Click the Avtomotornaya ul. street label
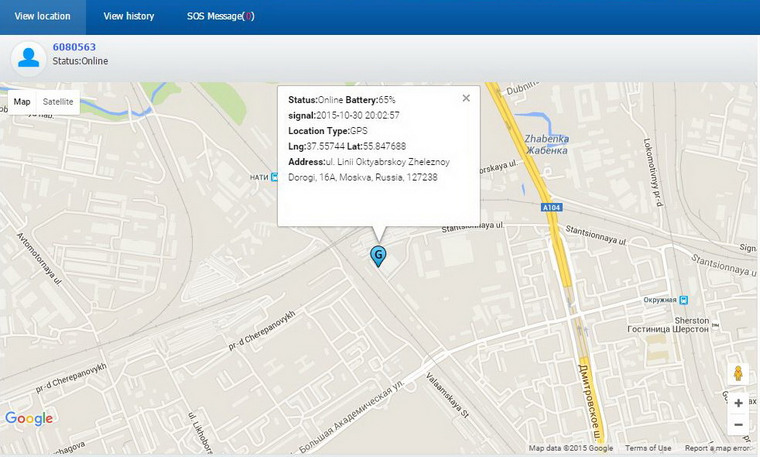This screenshot has height=457, width=760. tap(40, 260)
